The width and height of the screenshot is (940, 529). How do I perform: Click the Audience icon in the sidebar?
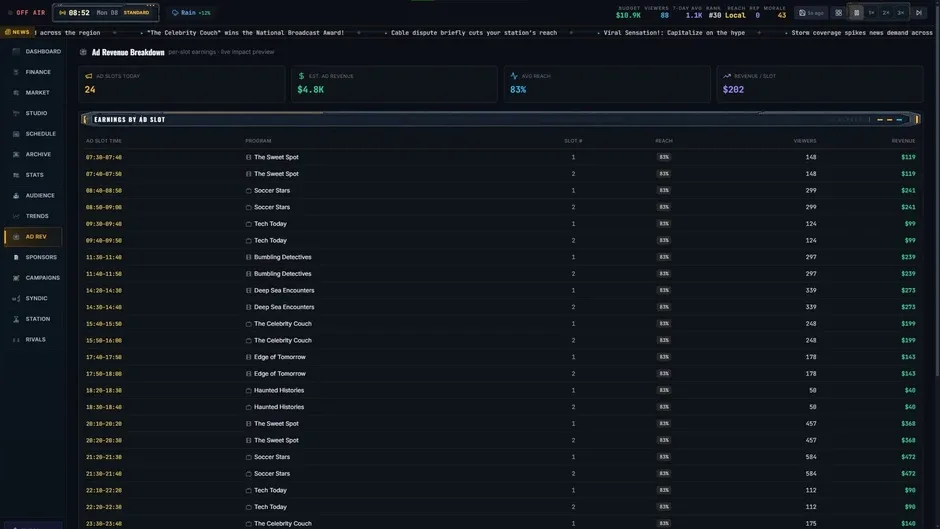16,196
